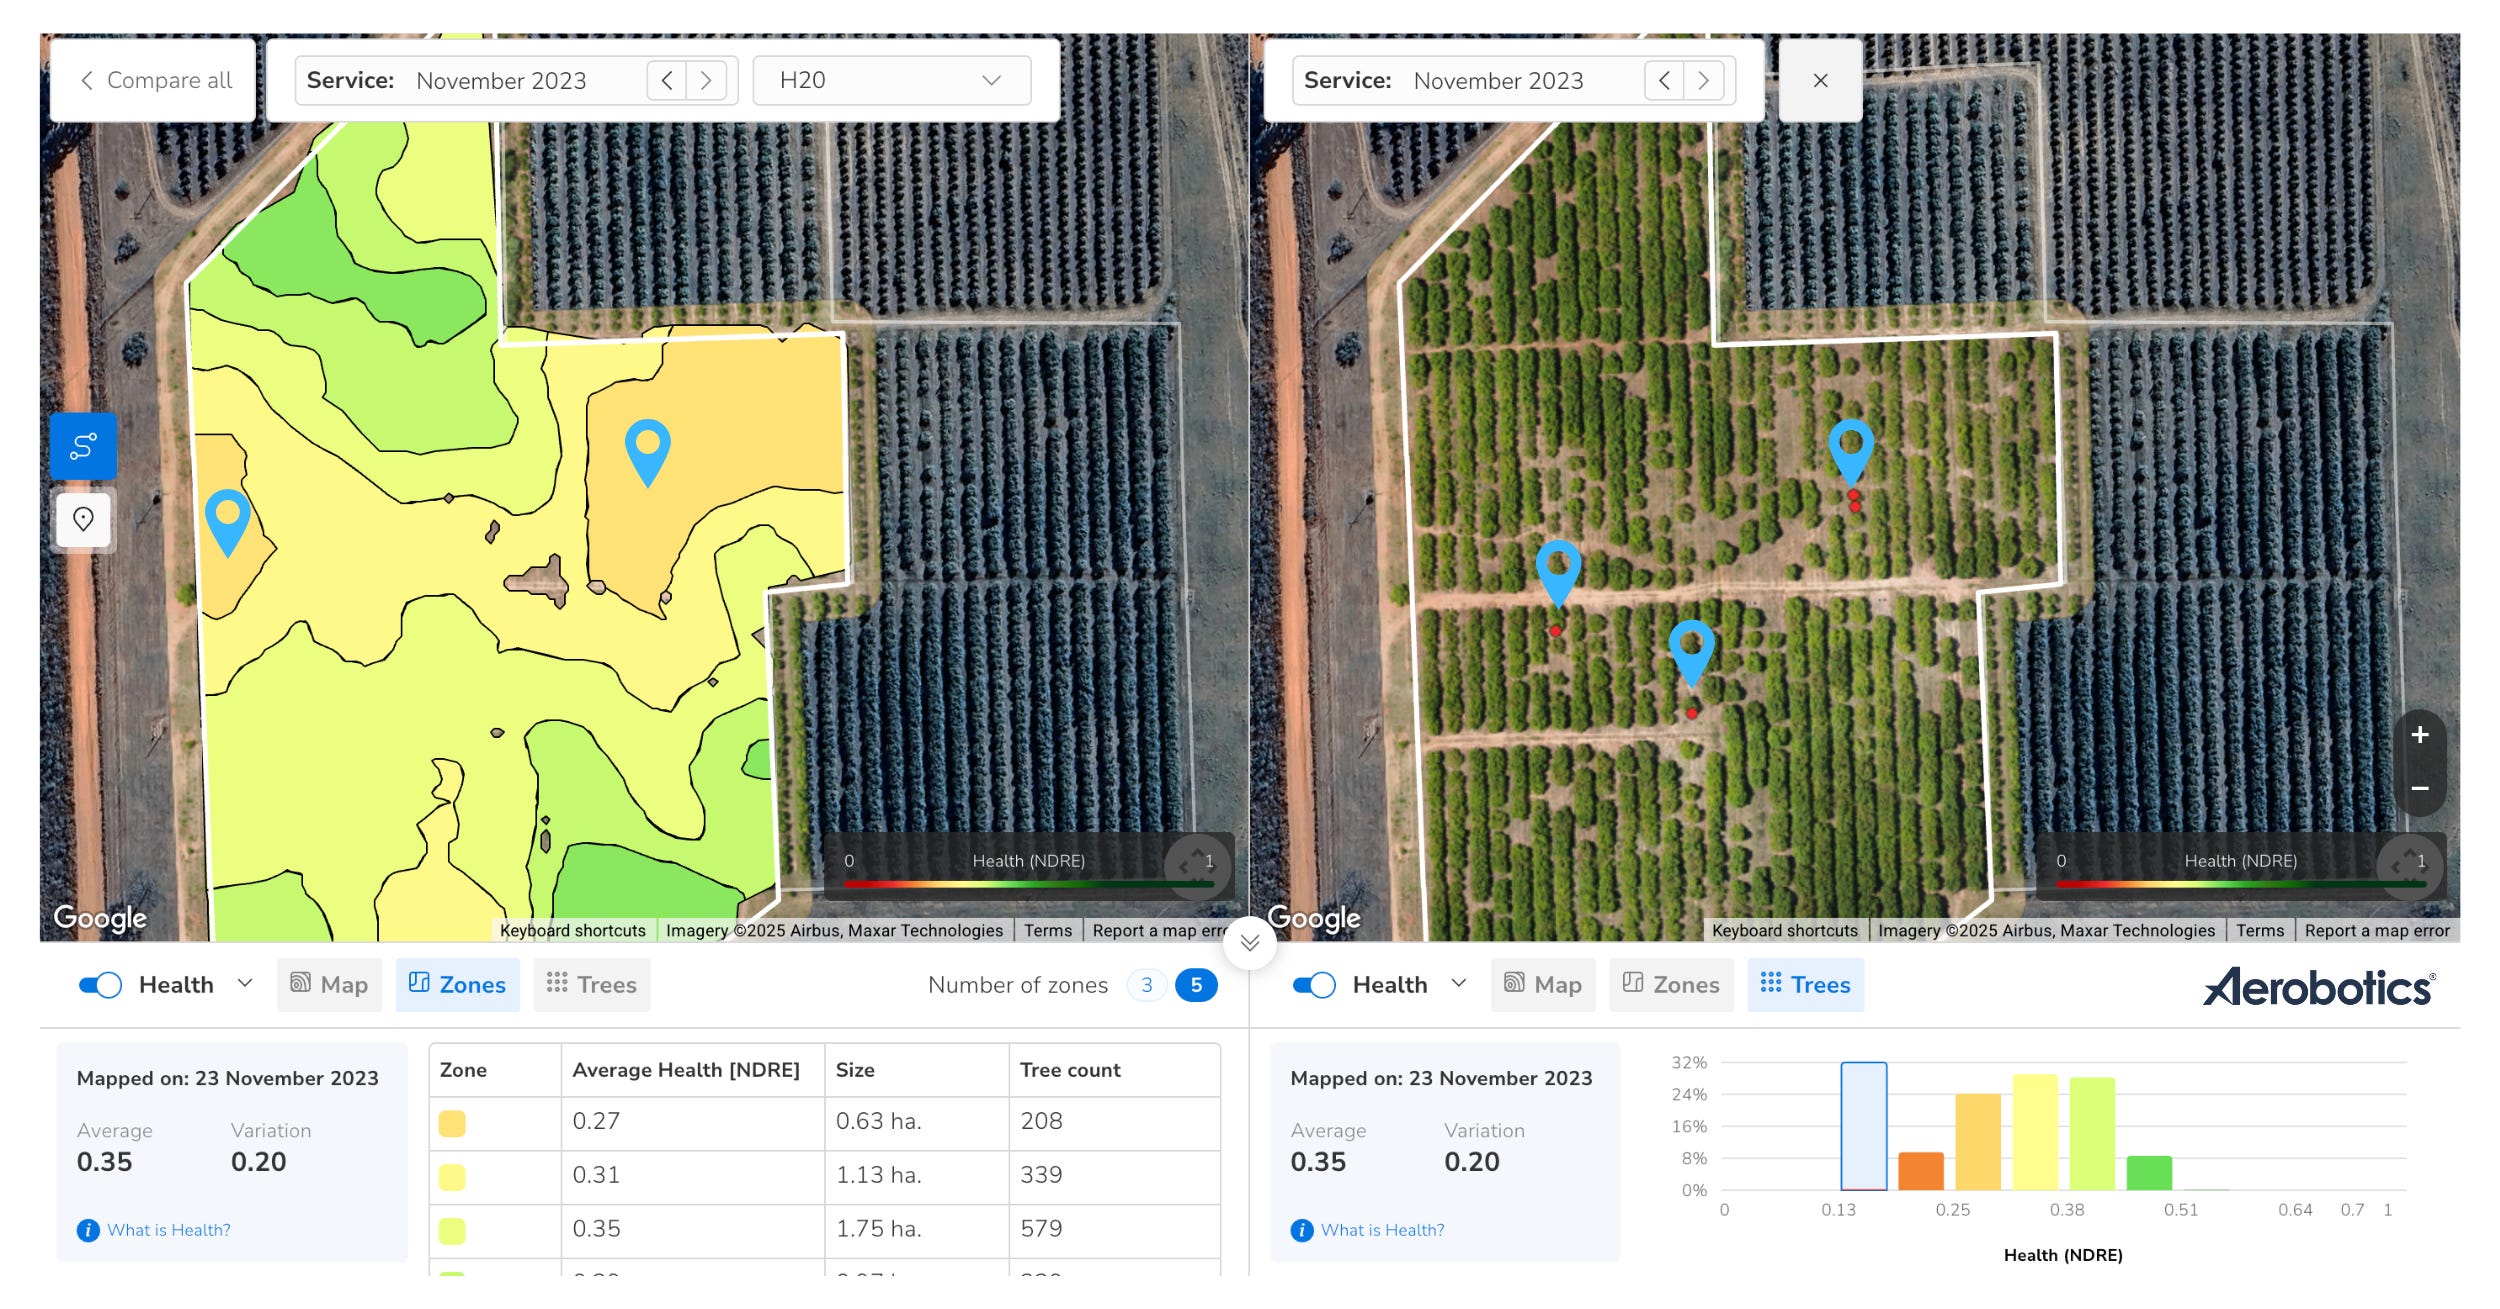Screen dimensions: 2500x1309
Task: Click the blue pin in orange zone
Action: [647, 447]
